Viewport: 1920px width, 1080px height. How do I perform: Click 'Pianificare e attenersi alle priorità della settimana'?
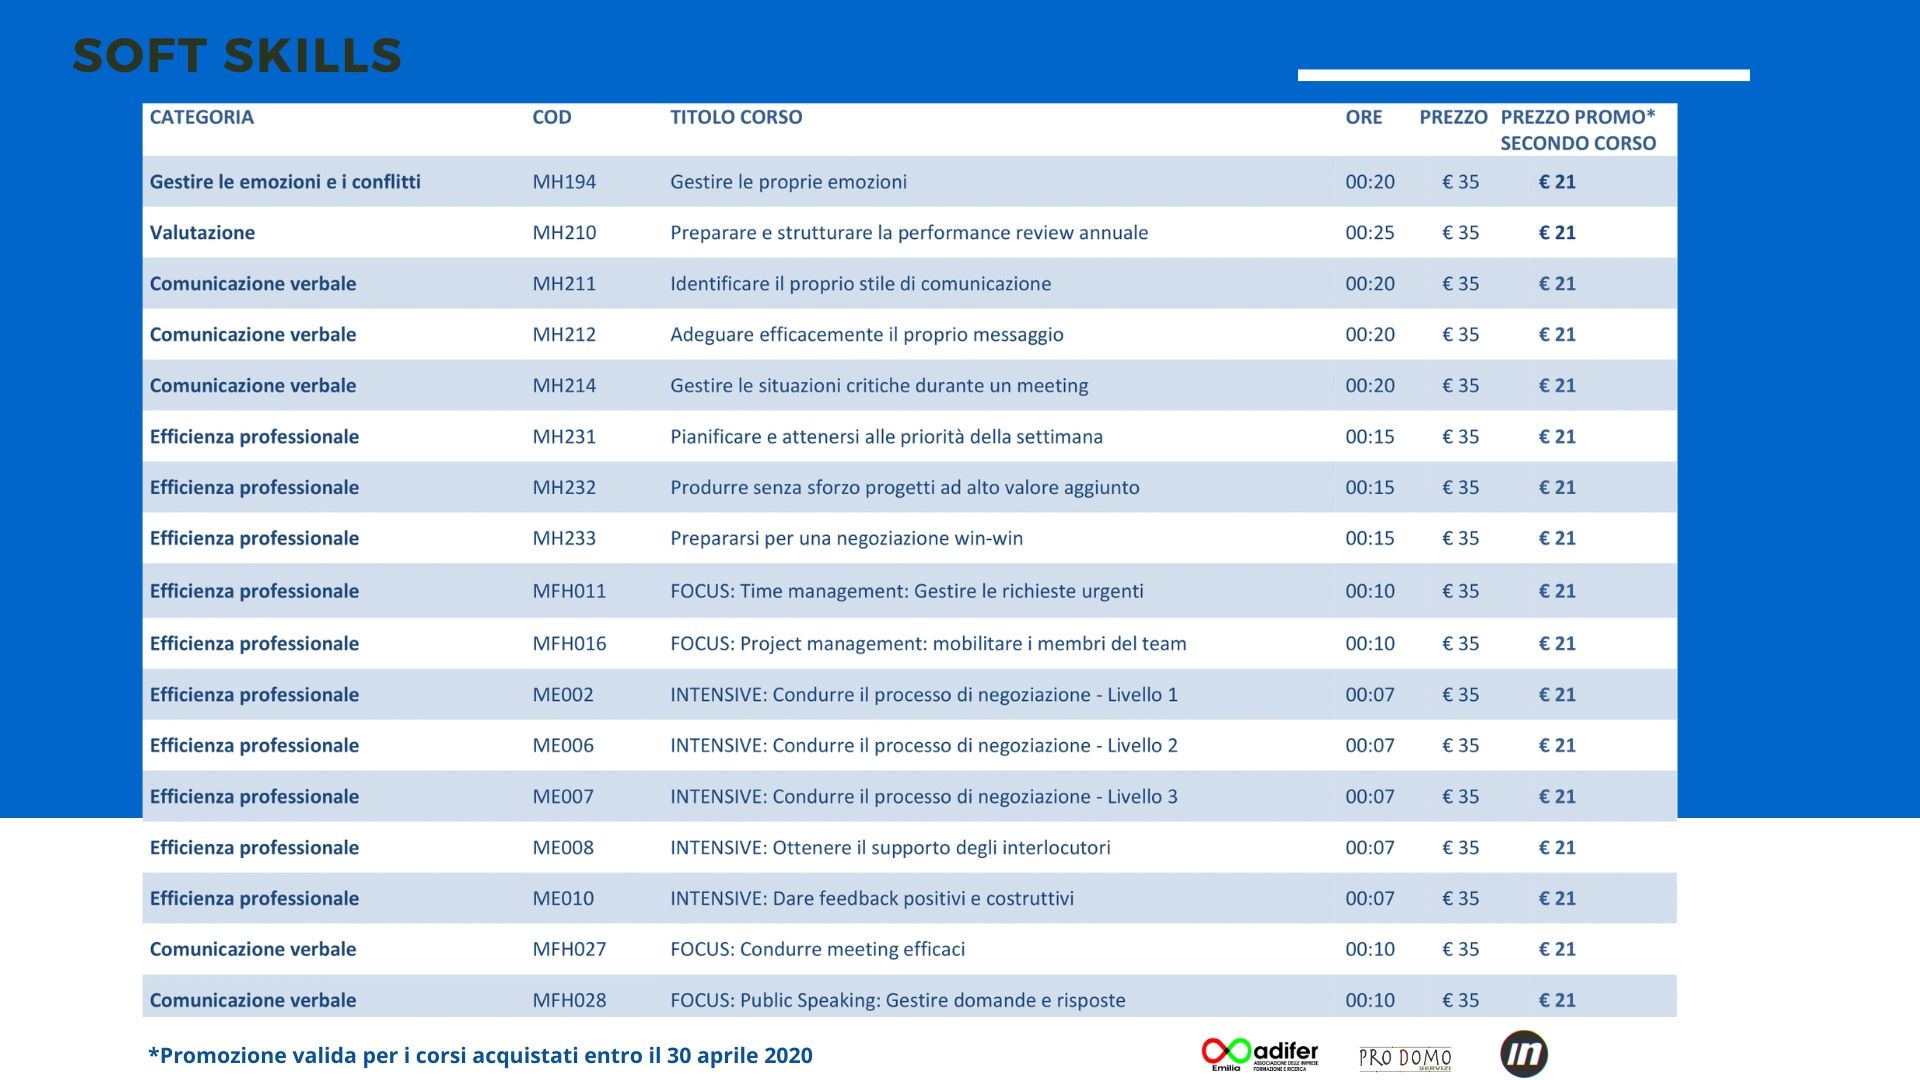point(886,437)
